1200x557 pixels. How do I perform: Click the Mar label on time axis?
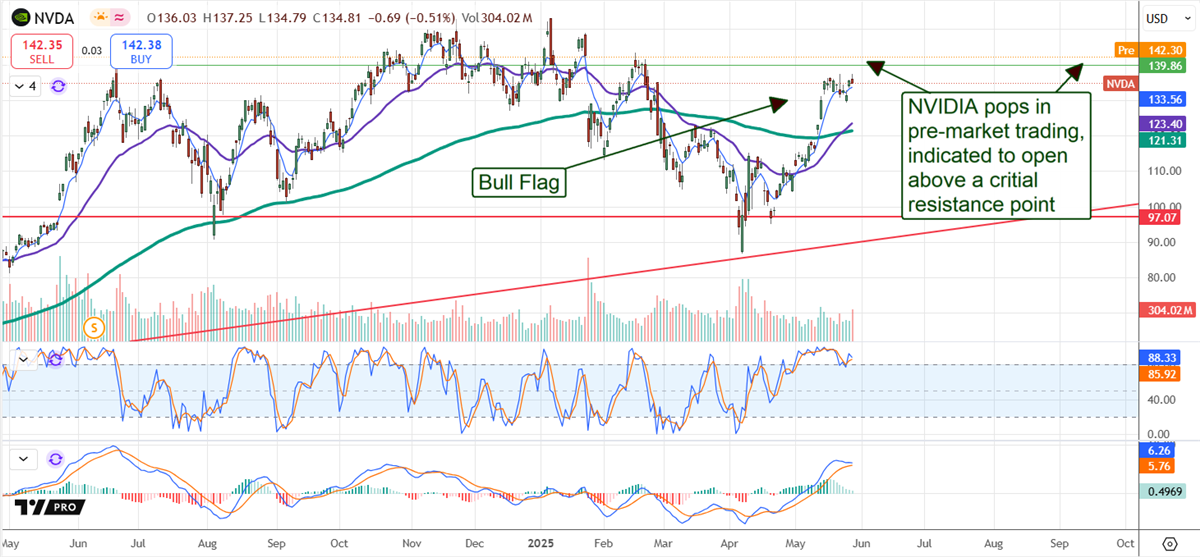[x=661, y=543]
